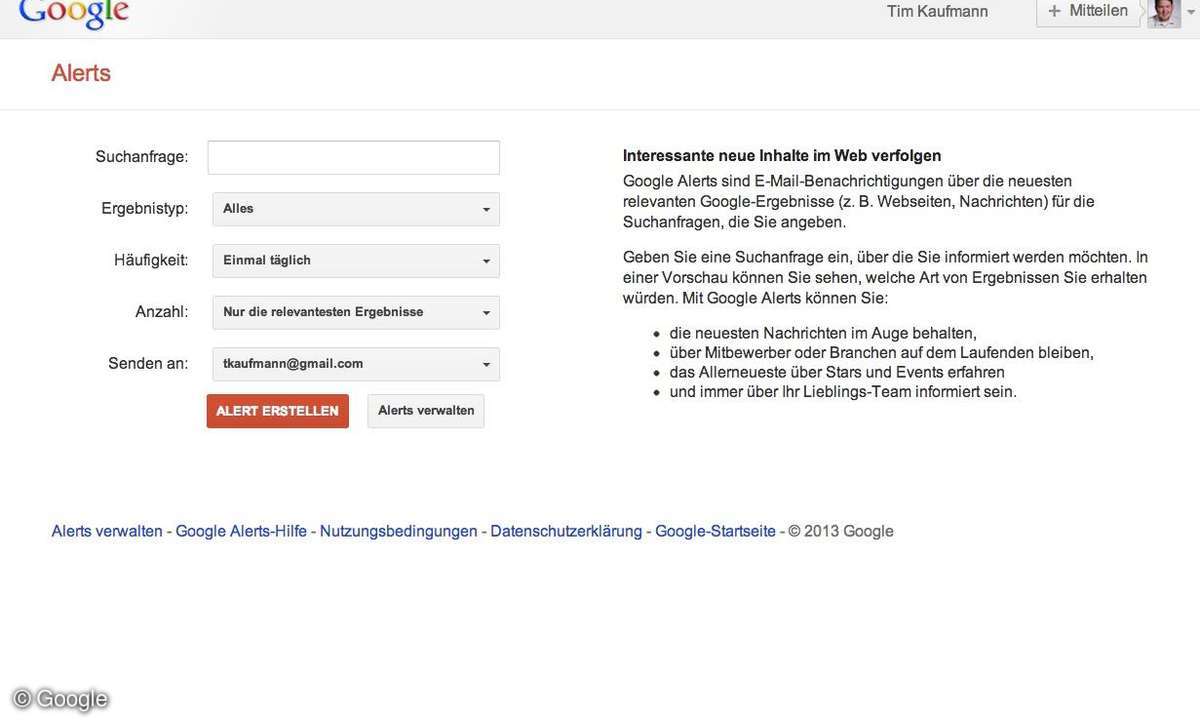Click bullet text die neuesten Nachrichten im Auge behalten

[x=823, y=333]
